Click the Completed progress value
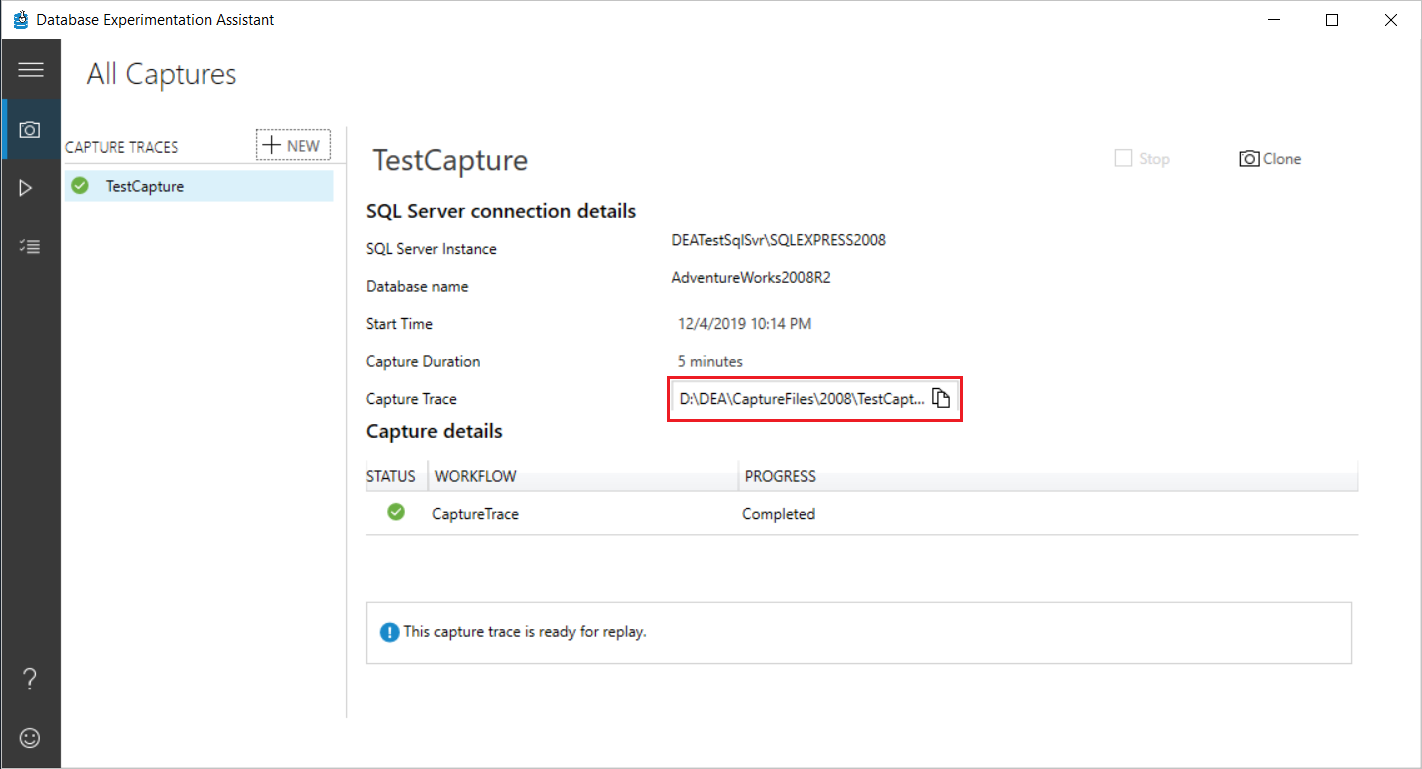Image resolution: width=1422 pixels, height=769 pixels. coord(778,514)
